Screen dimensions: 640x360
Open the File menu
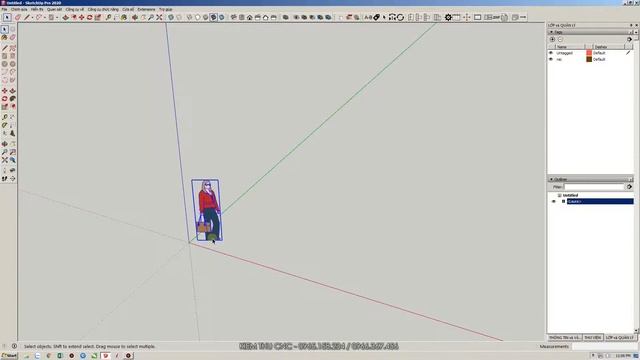tap(4, 9)
